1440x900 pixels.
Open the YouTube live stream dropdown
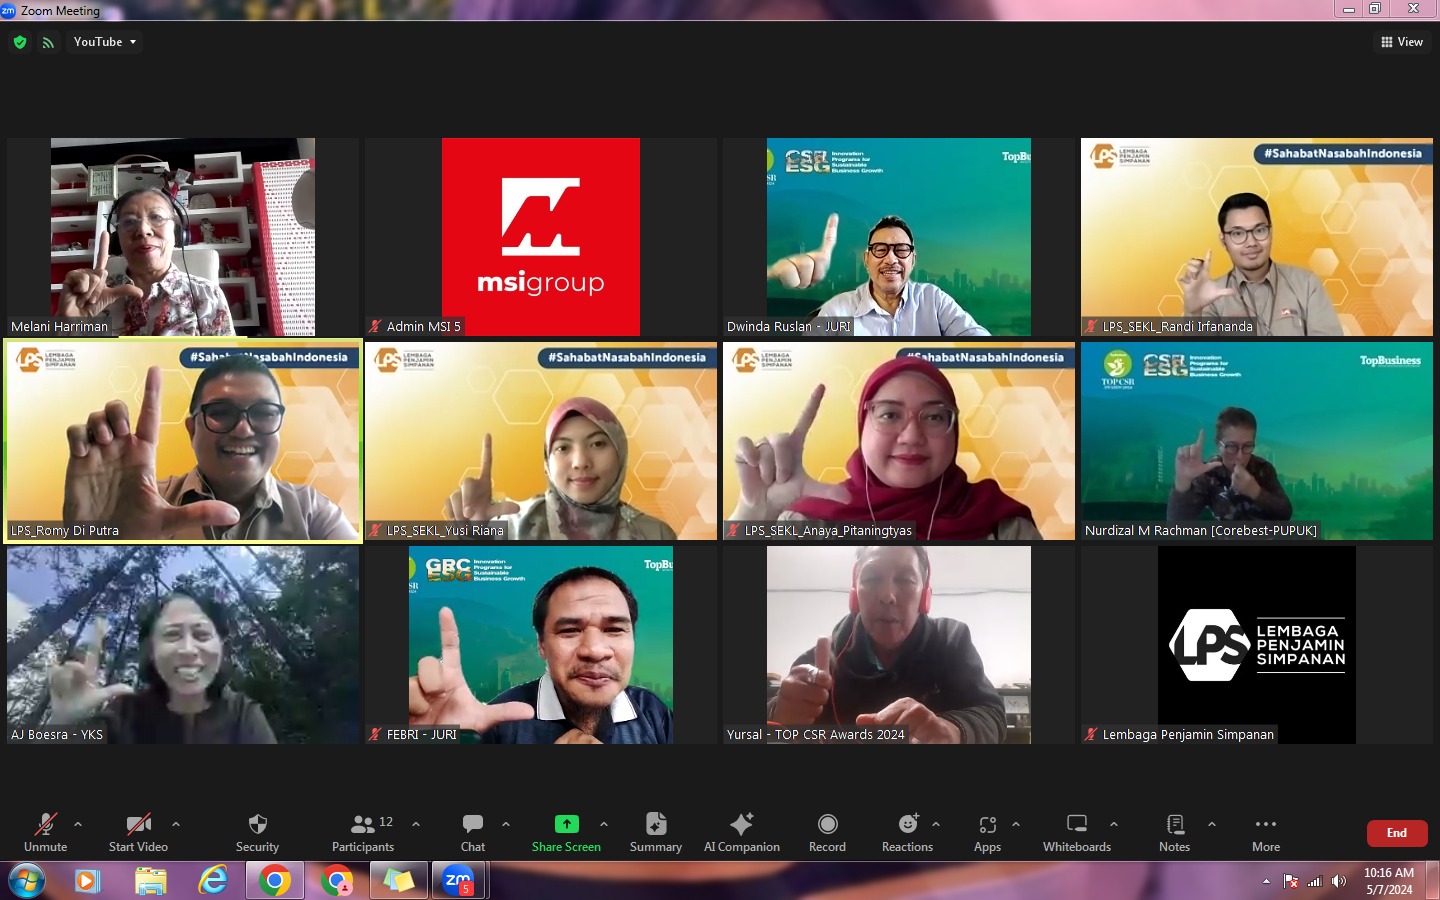(104, 42)
